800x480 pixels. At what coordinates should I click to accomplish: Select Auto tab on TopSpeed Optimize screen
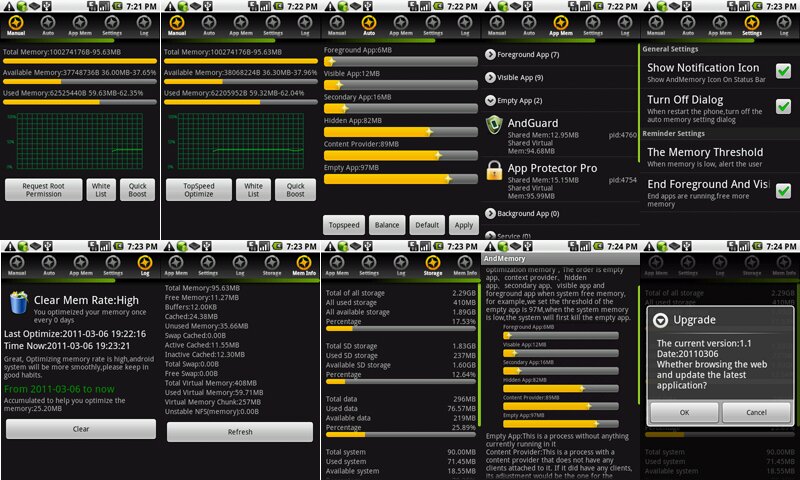209,26
